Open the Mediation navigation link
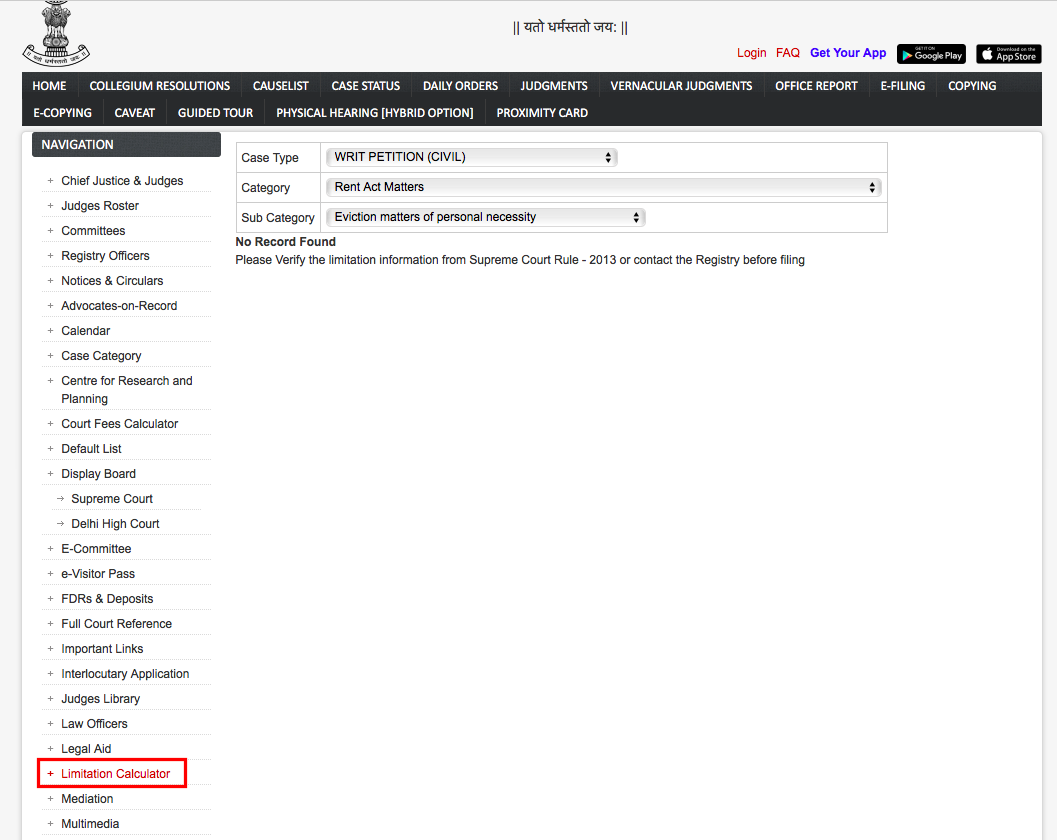This screenshot has height=840, width=1057. pos(87,799)
